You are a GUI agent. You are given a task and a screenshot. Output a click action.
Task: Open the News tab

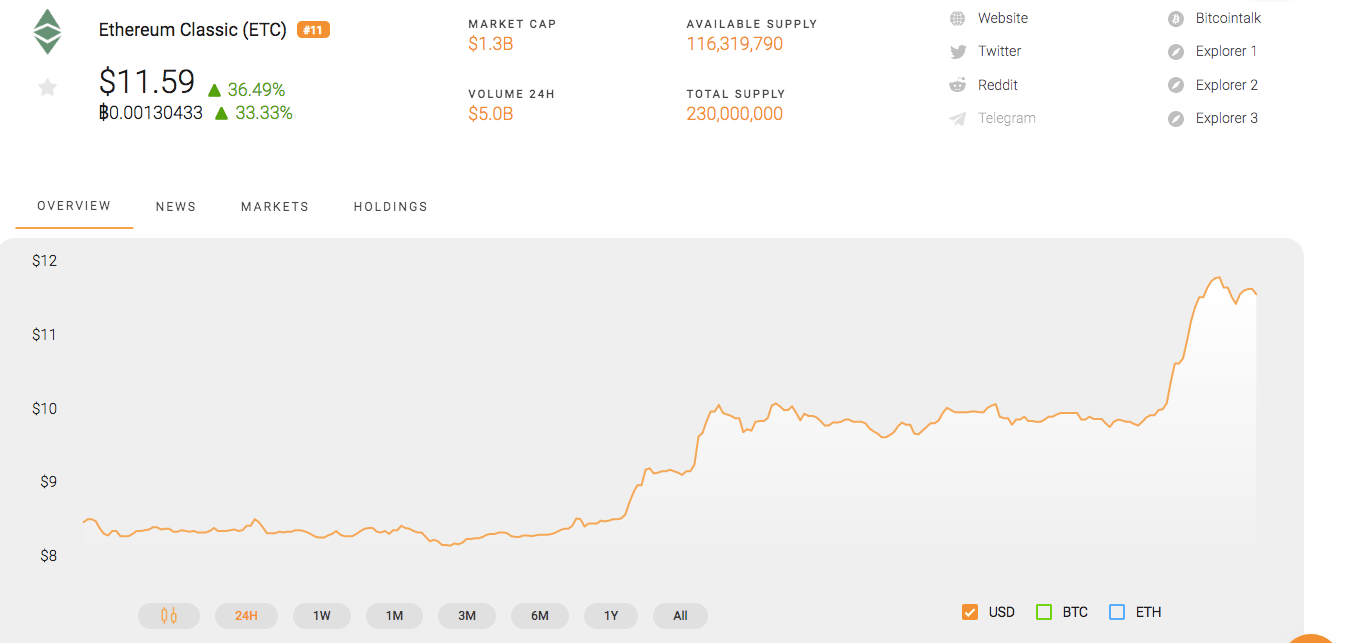point(176,207)
